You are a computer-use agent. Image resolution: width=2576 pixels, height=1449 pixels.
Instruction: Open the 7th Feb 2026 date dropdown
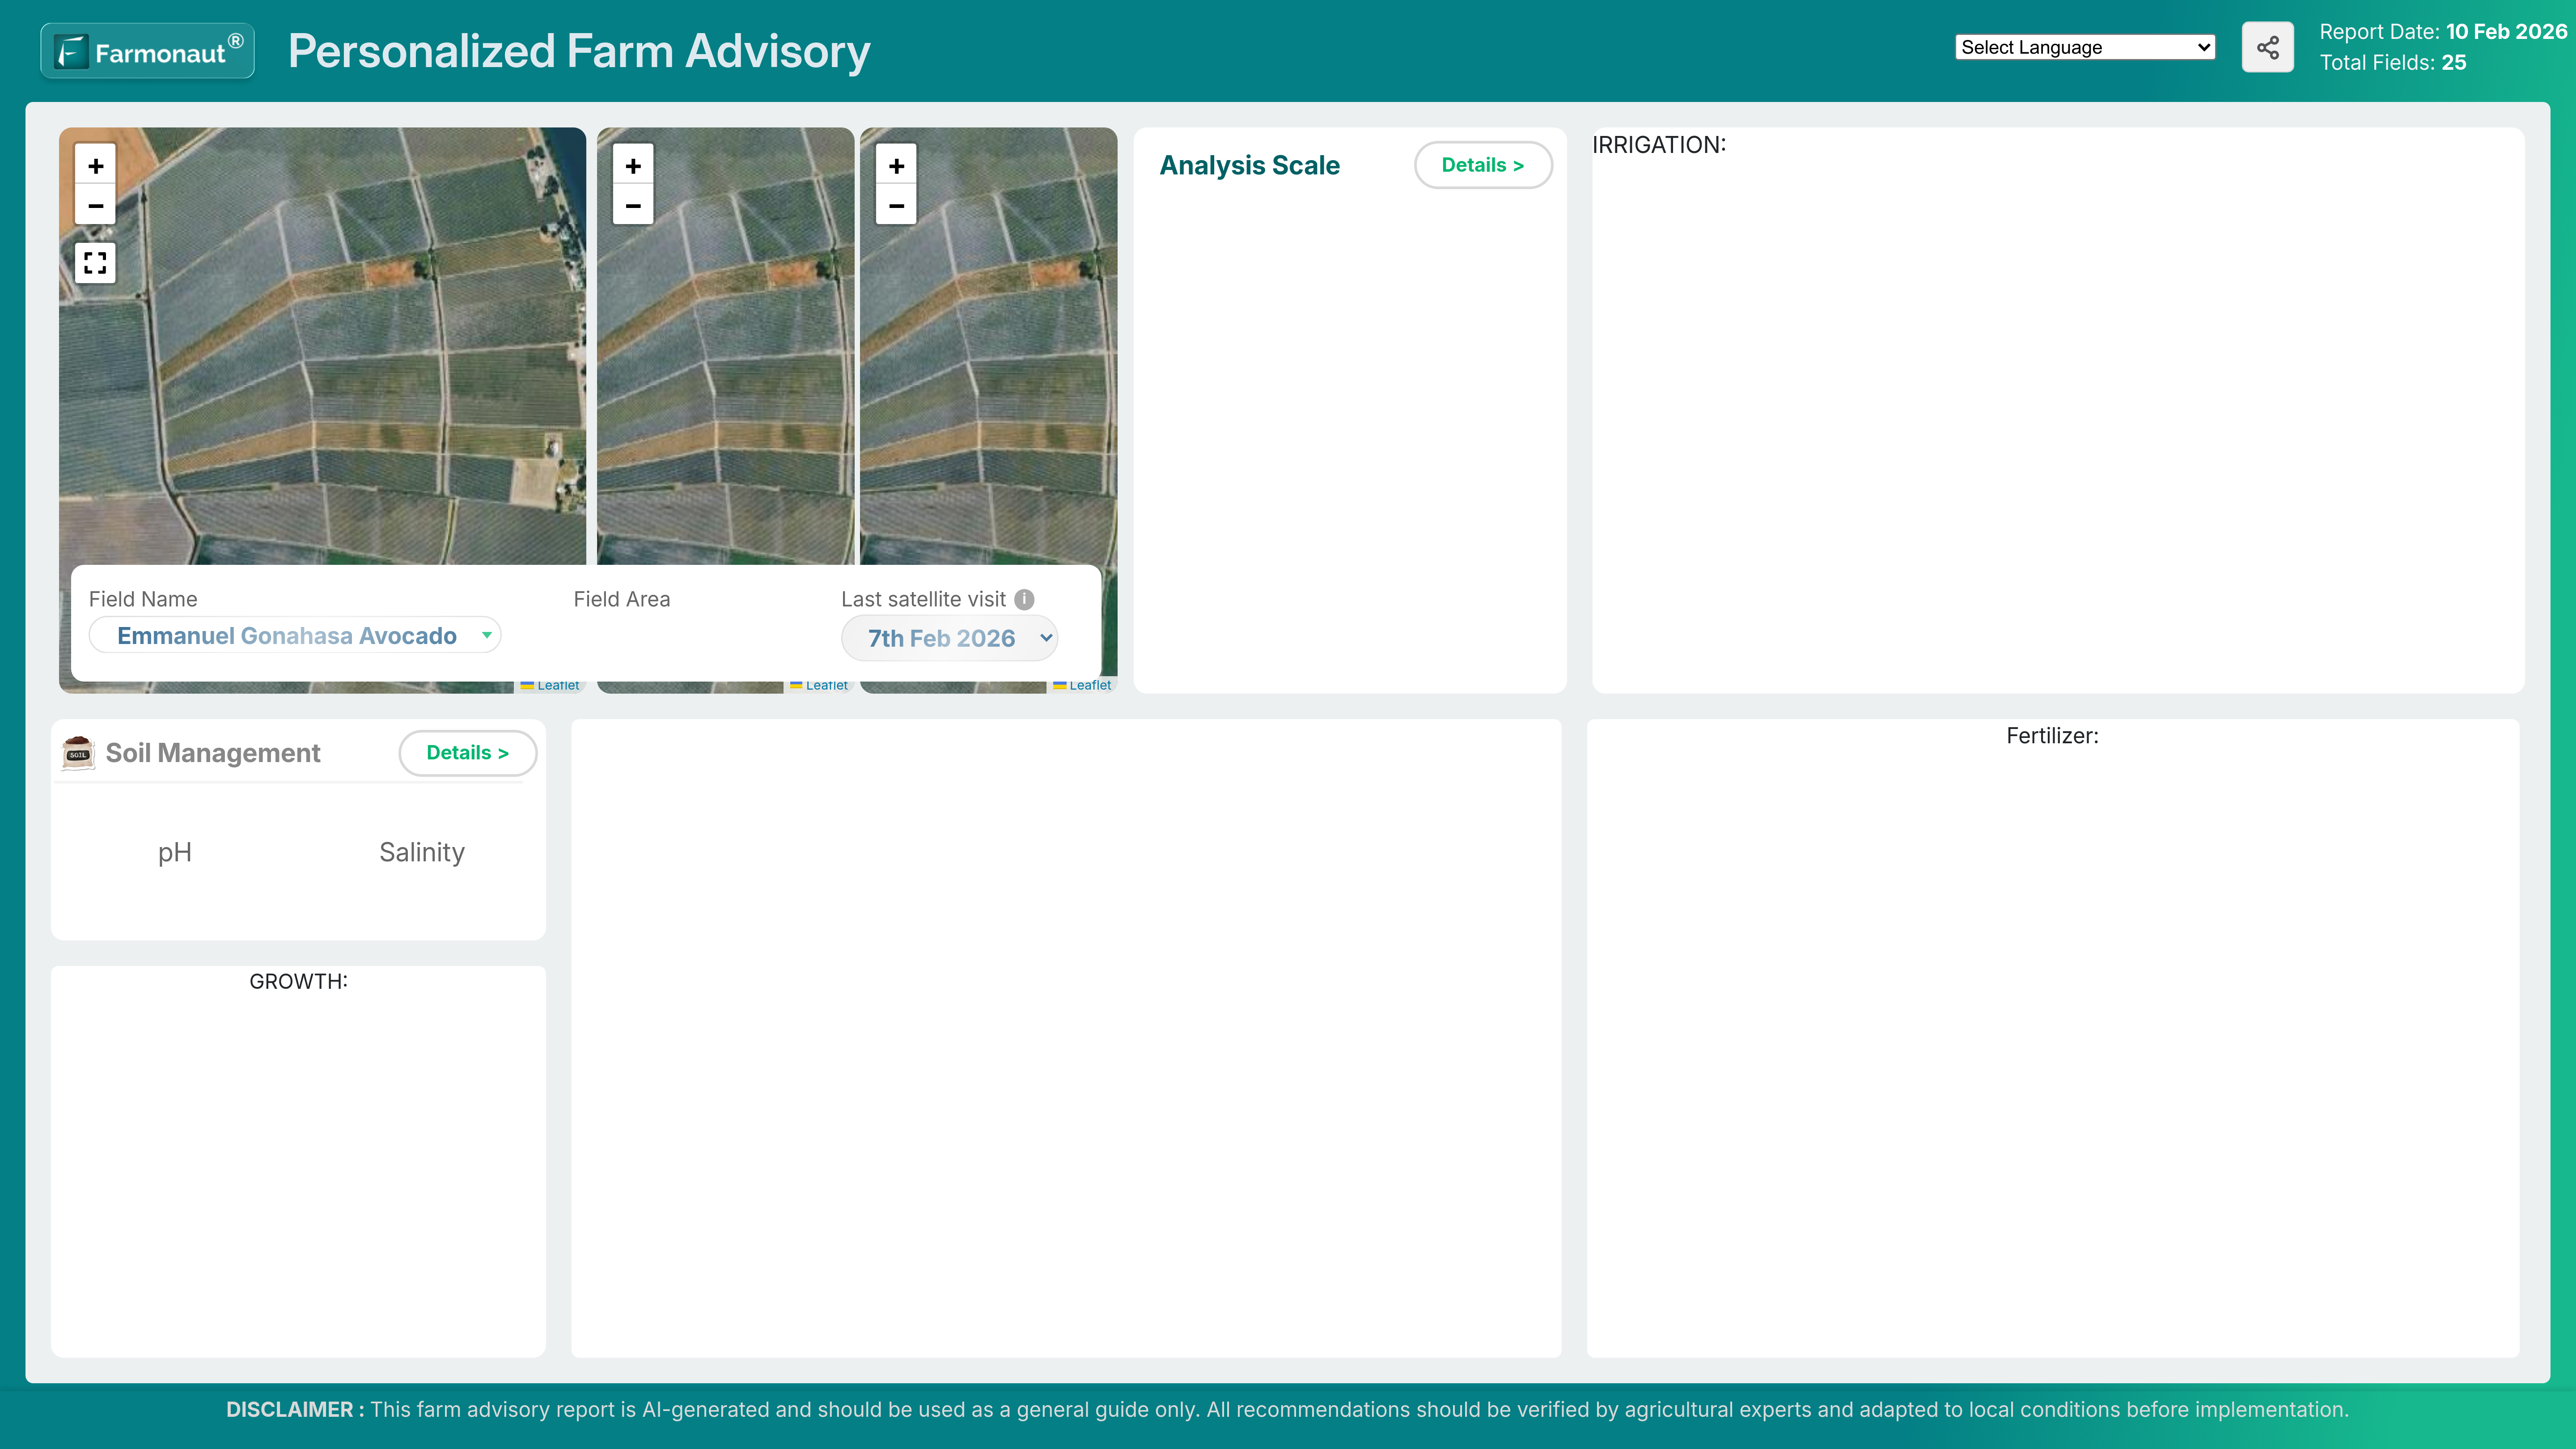[x=949, y=638]
